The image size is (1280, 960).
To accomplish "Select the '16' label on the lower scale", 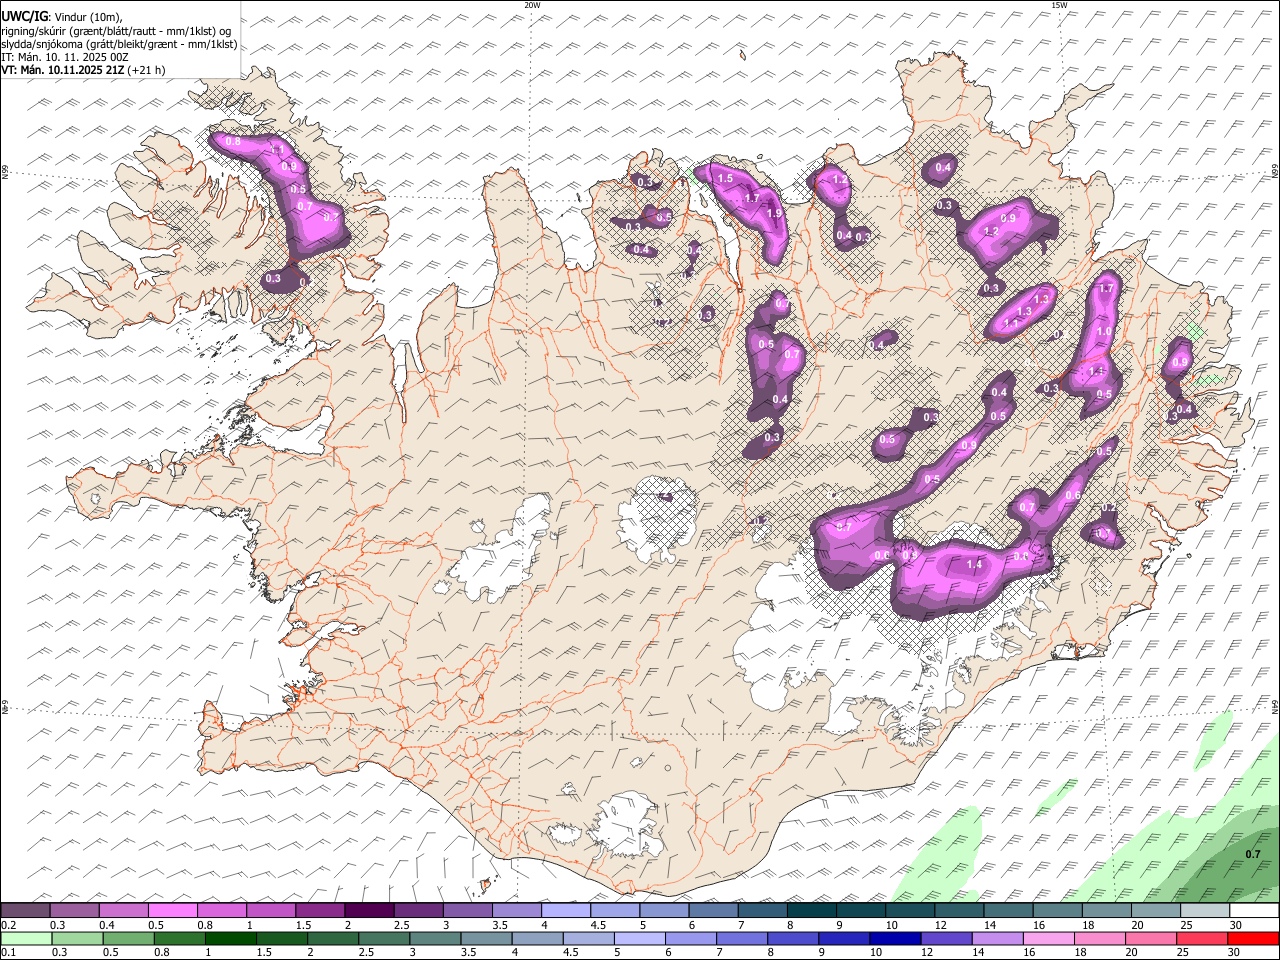I will [1030, 953].
